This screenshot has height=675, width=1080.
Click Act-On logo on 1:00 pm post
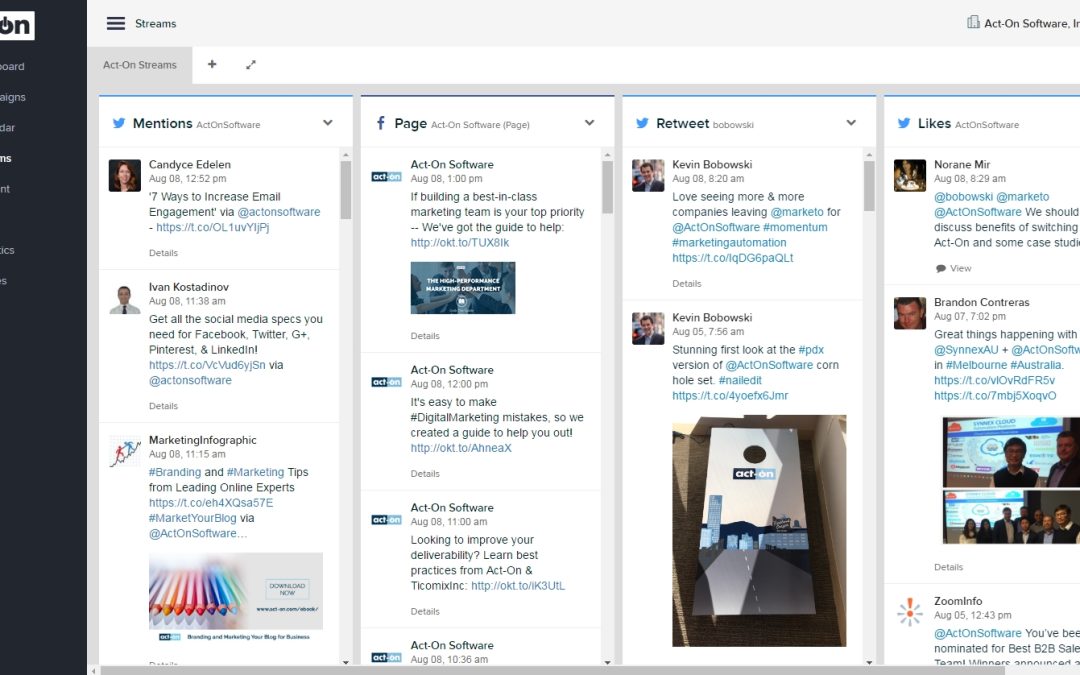386,176
